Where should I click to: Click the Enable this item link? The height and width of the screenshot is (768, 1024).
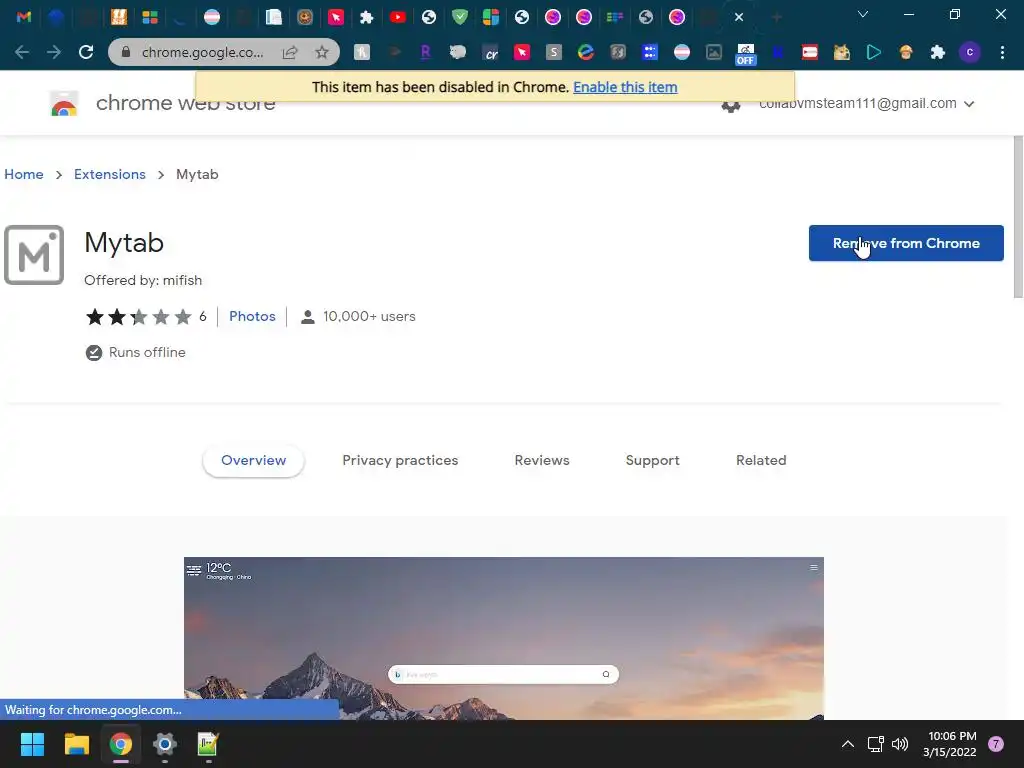[625, 87]
